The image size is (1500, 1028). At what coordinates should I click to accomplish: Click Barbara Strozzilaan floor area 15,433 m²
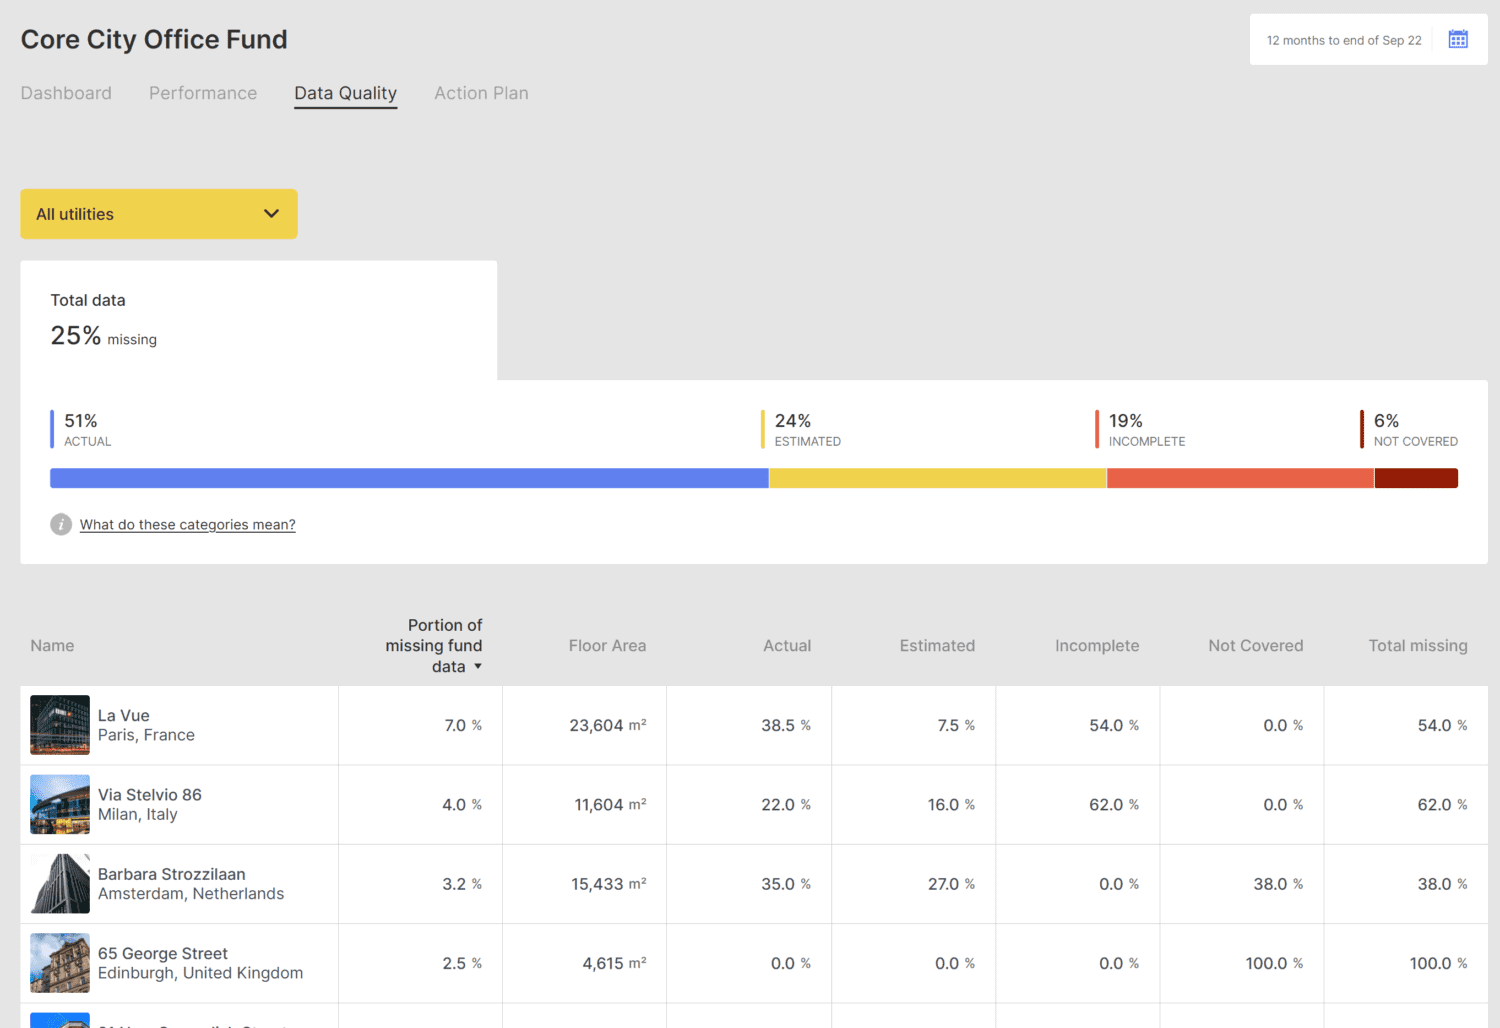(x=609, y=884)
